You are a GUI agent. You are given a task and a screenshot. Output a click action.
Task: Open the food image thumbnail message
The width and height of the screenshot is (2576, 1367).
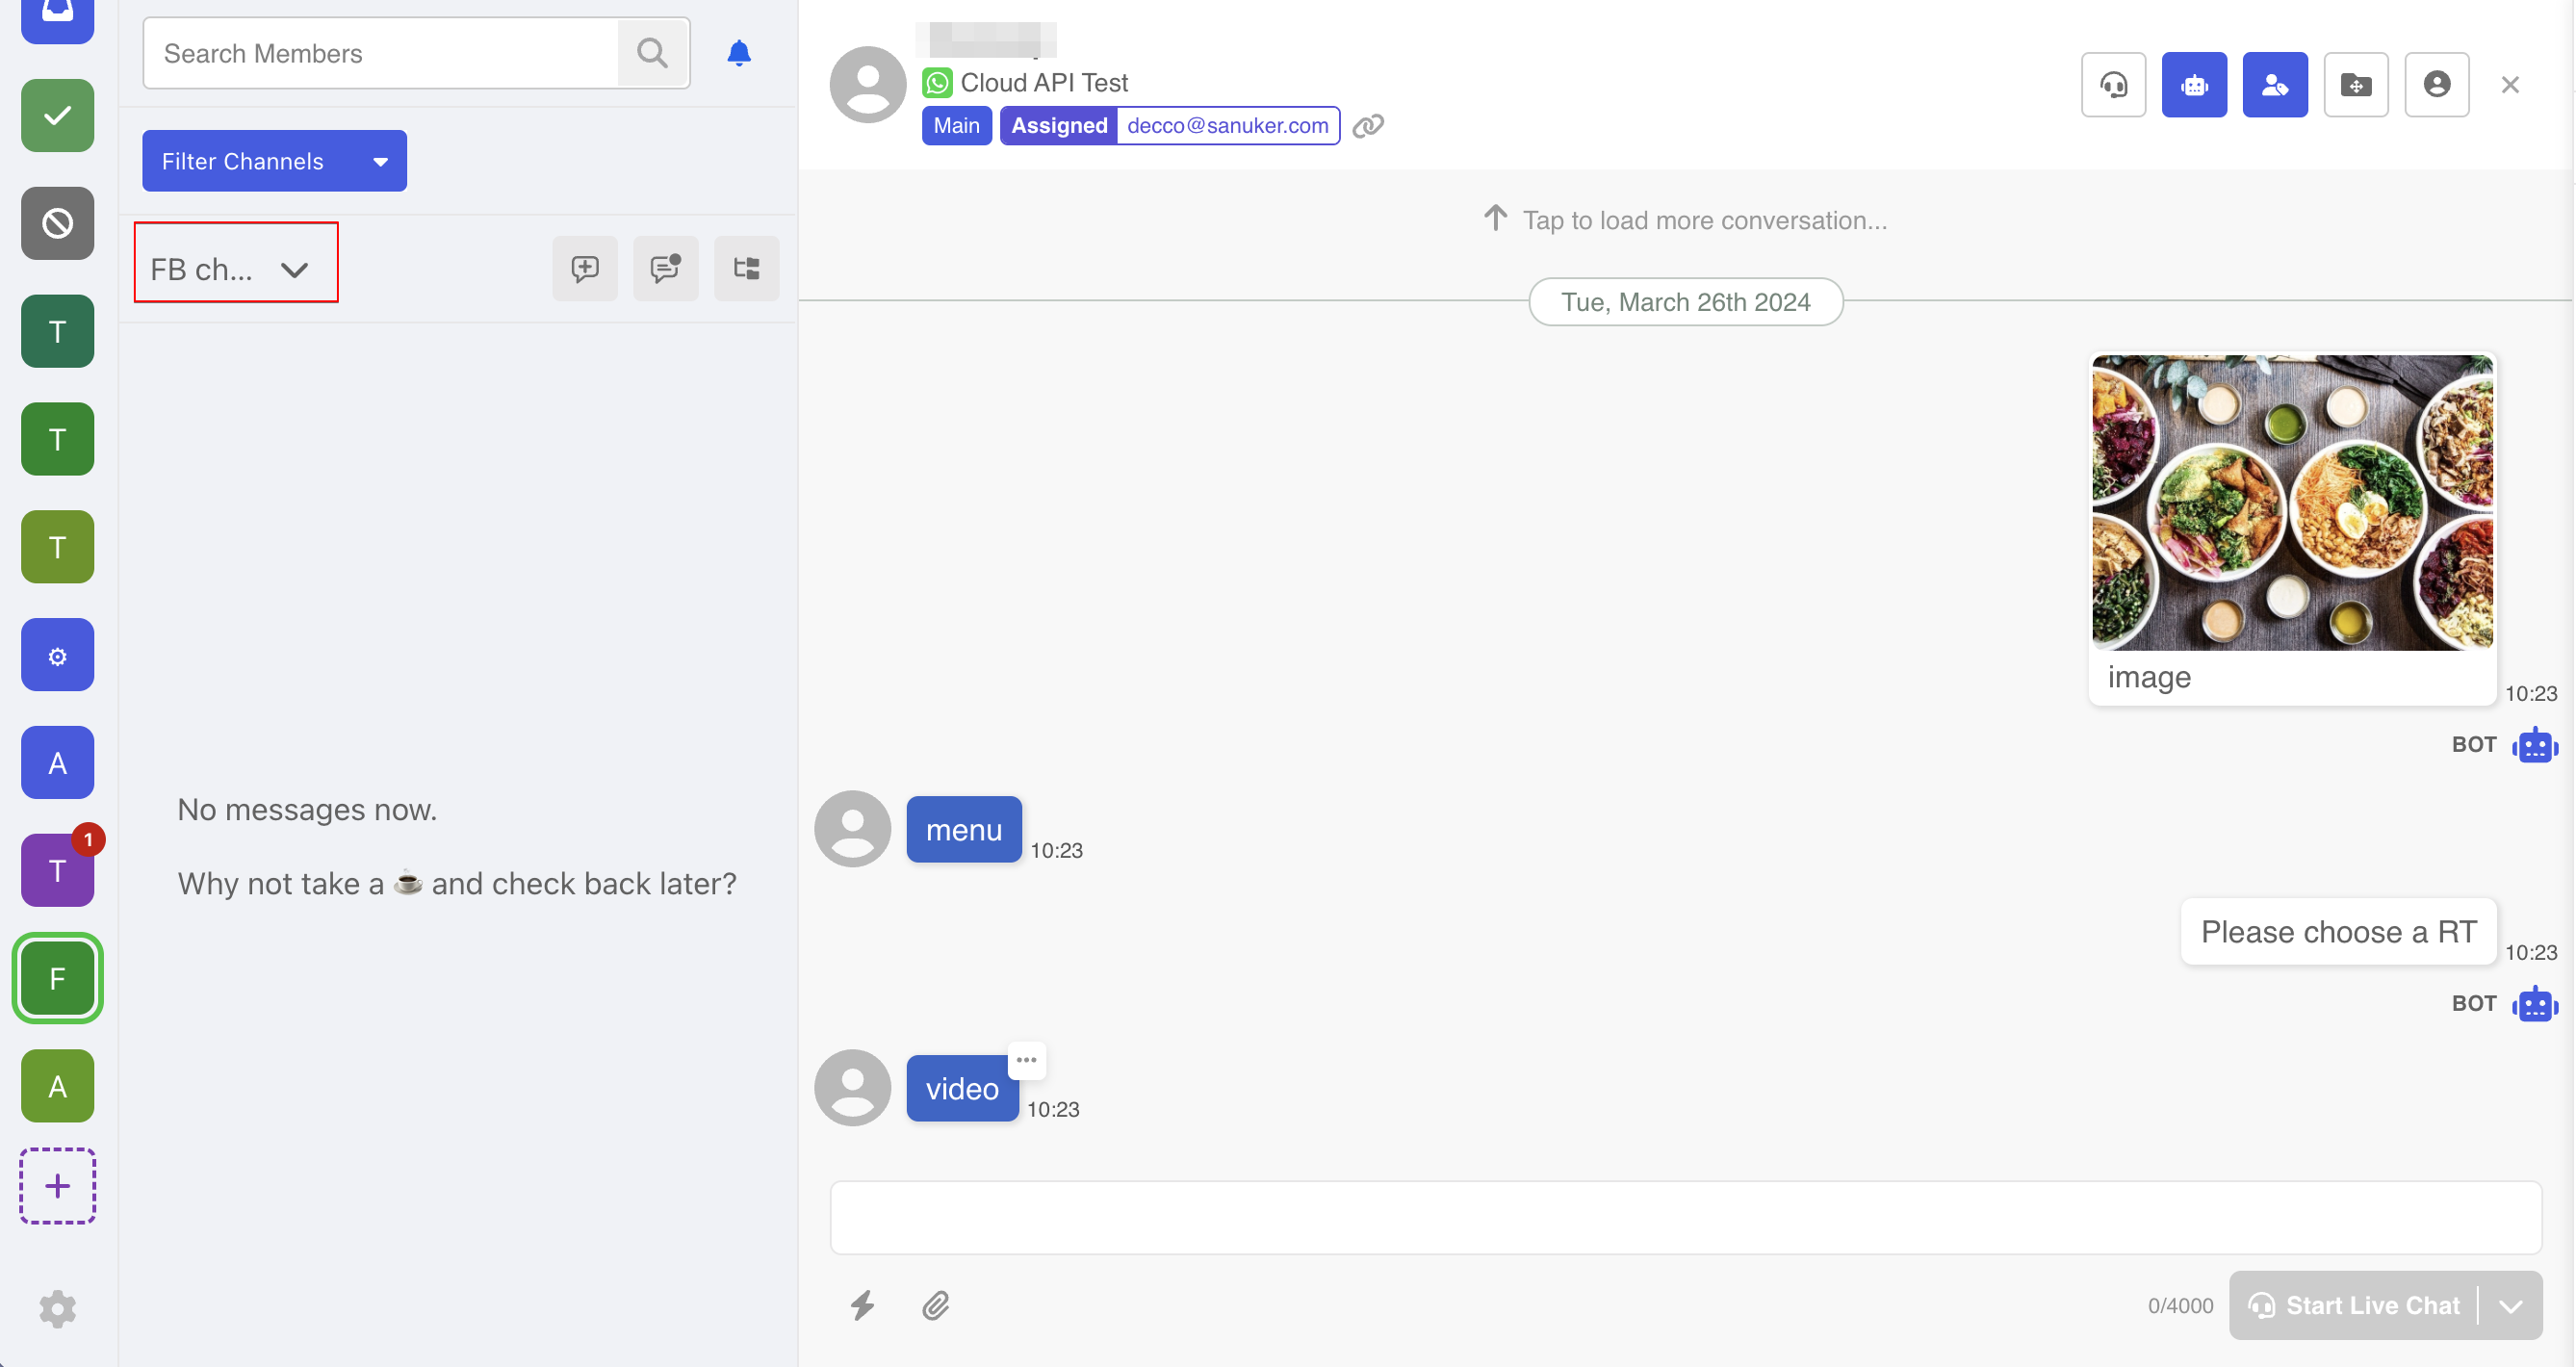pos(2292,503)
